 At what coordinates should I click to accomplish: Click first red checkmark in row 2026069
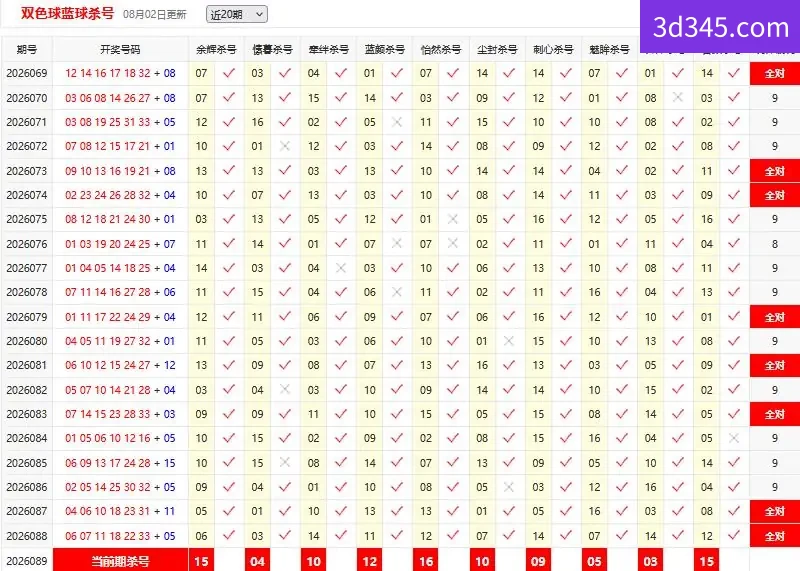pos(229,73)
